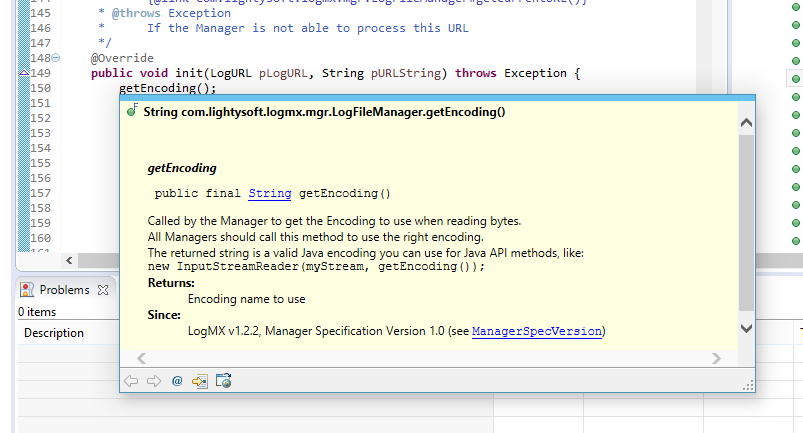Follow the ManagerSpecVersion link

pyautogui.click(x=537, y=331)
